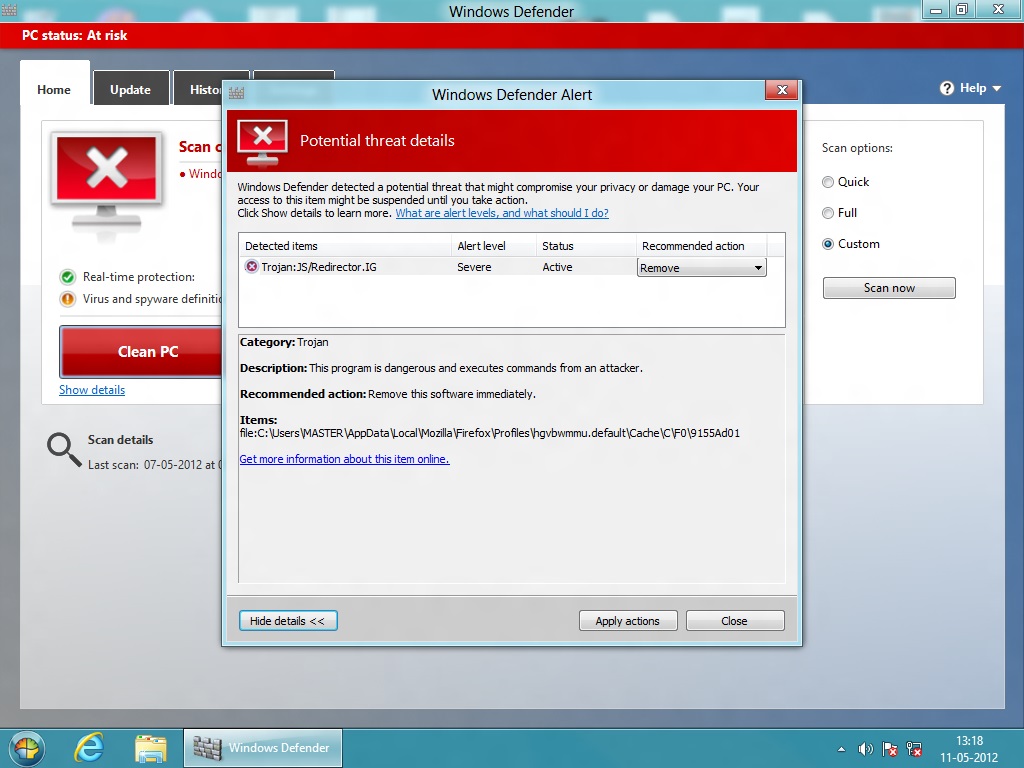The height and width of the screenshot is (768, 1024).
Task: Click the orange virus definitions warning icon
Action: [x=67, y=299]
